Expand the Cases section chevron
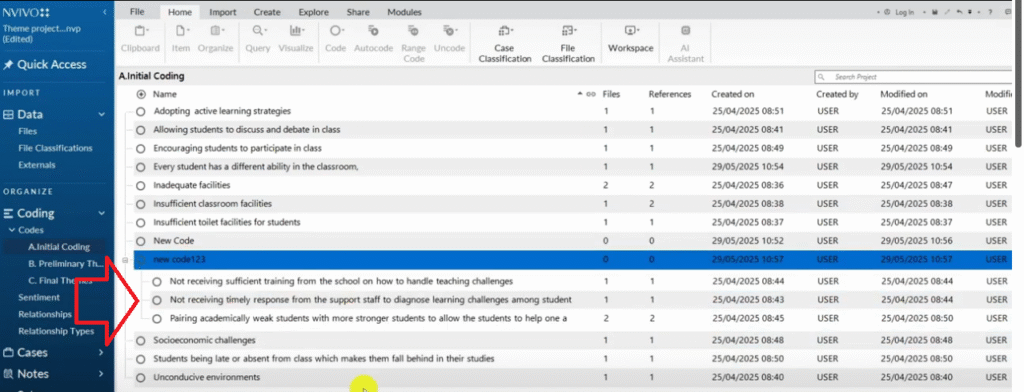The height and width of the screenshot is (392, 1024). click(101, 353)
